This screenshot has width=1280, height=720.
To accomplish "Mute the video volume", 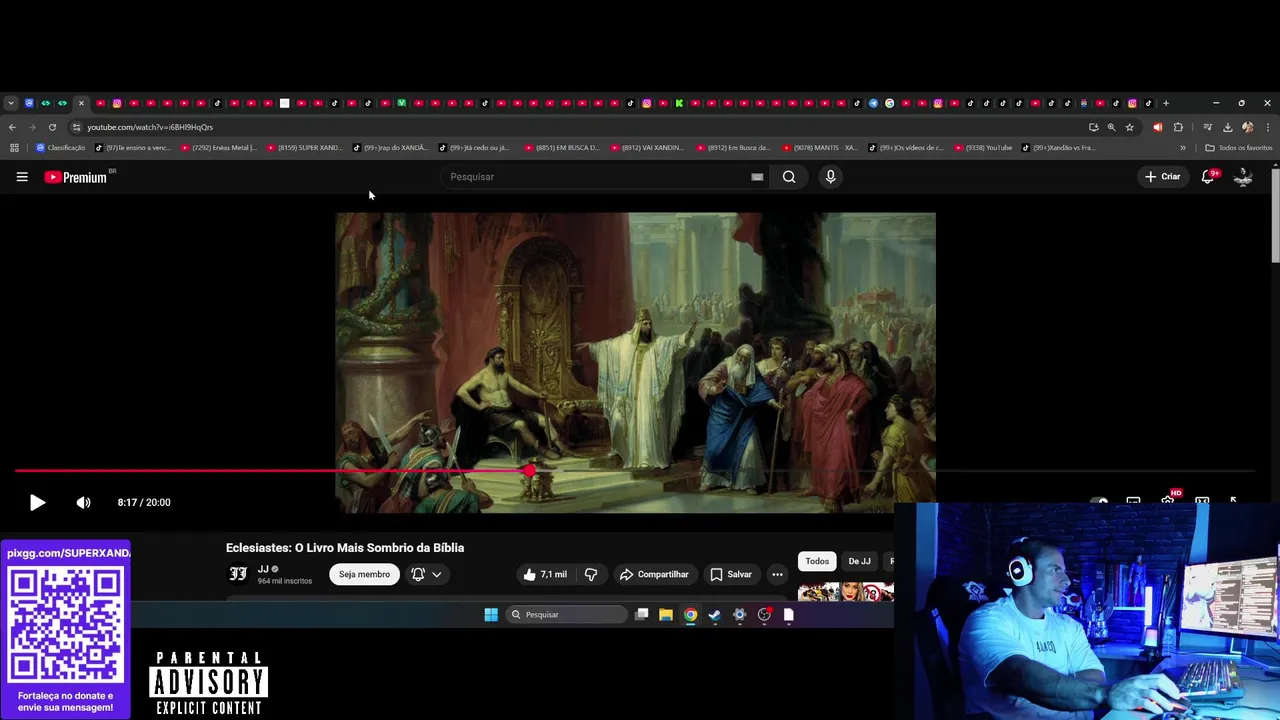I will point(83,503).
